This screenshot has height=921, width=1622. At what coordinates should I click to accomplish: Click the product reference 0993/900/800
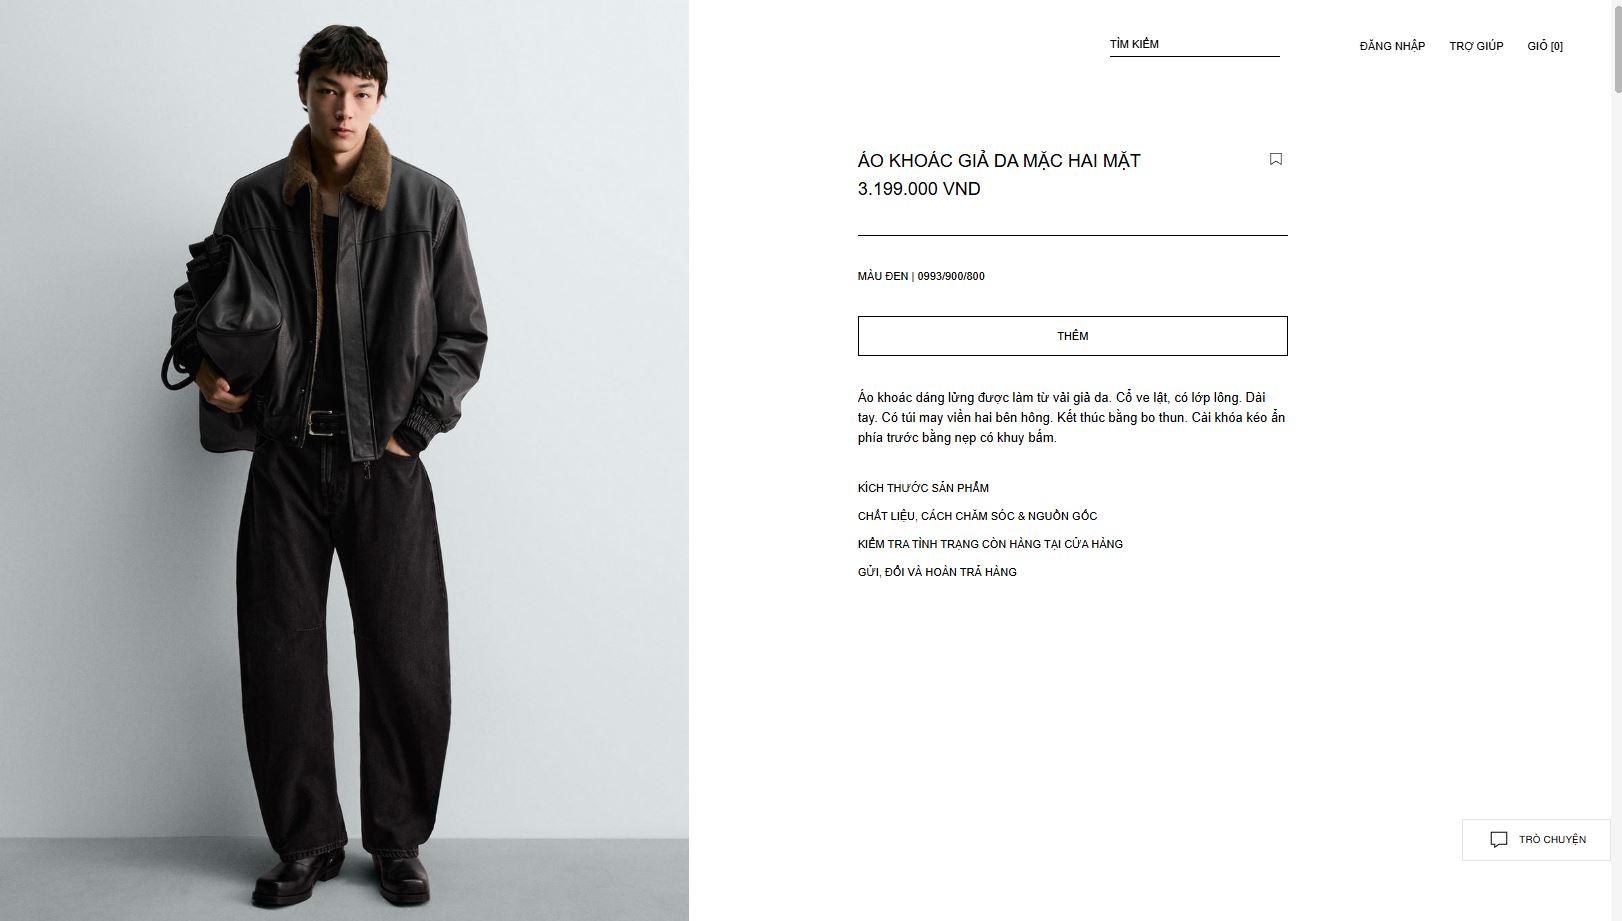[951, 276]
